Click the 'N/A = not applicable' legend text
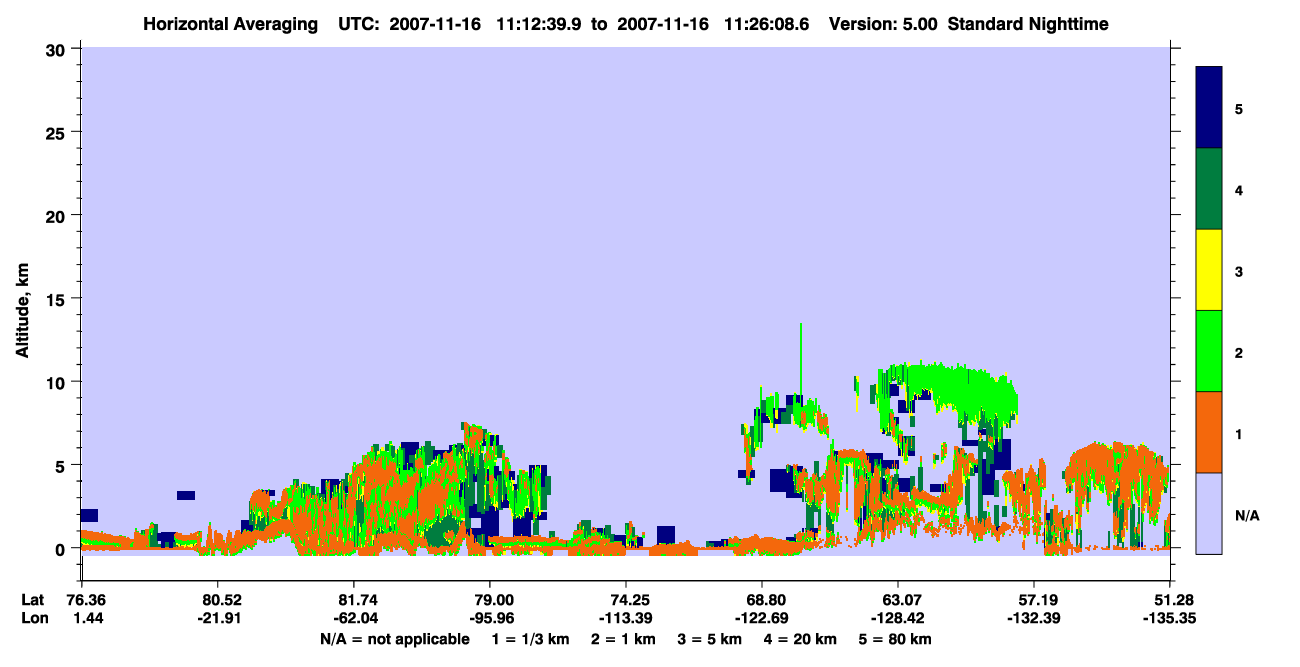The height and width of the screenshot is (667, 1300). click(x=395, y=639)
